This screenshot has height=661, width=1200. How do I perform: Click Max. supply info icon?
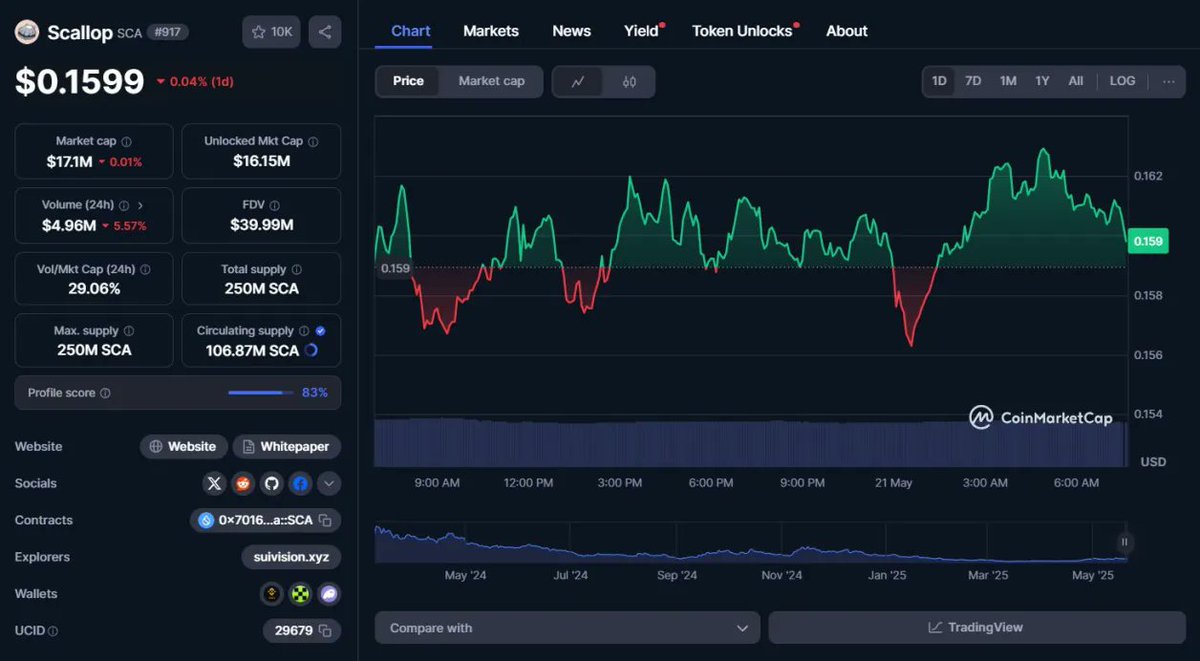(x=128, y=331)
